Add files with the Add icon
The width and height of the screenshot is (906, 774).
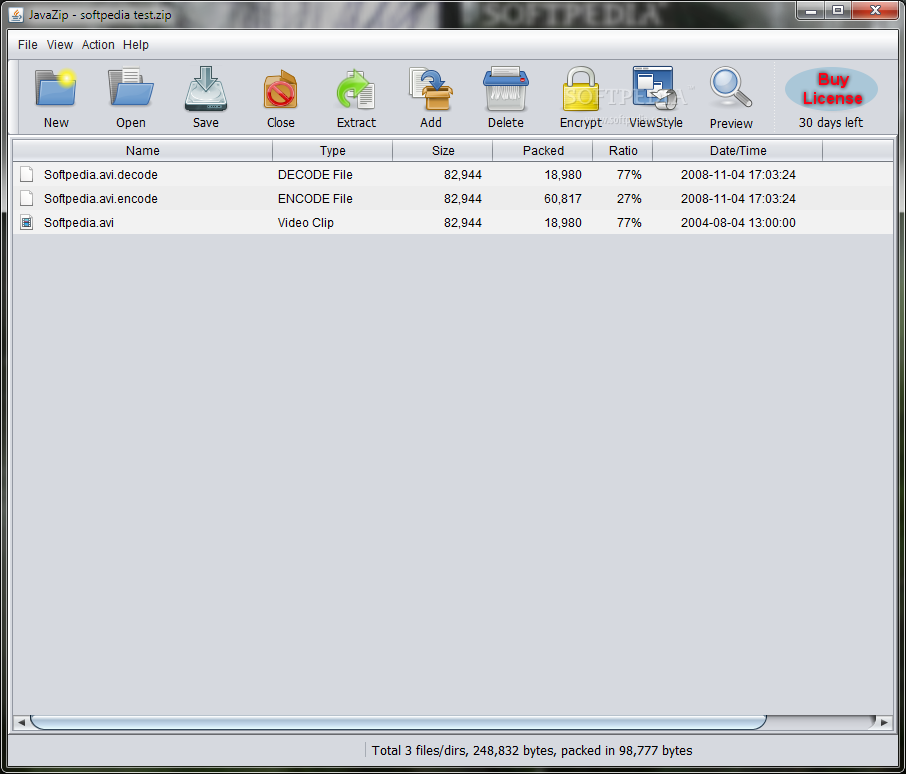tap(430, 89)
